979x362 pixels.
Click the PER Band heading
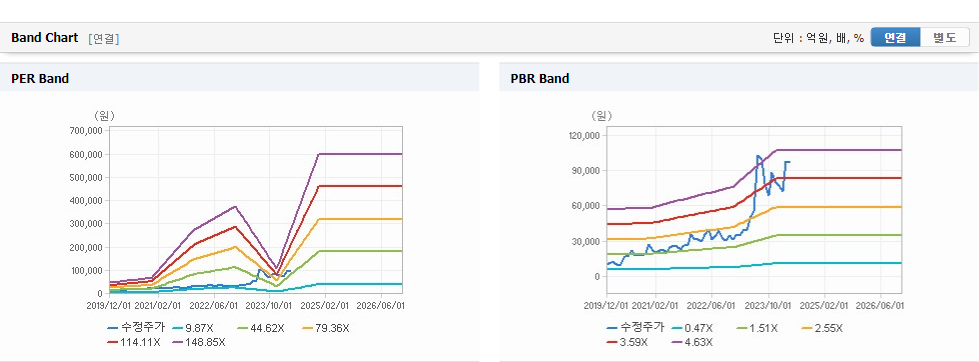[40, 79]
